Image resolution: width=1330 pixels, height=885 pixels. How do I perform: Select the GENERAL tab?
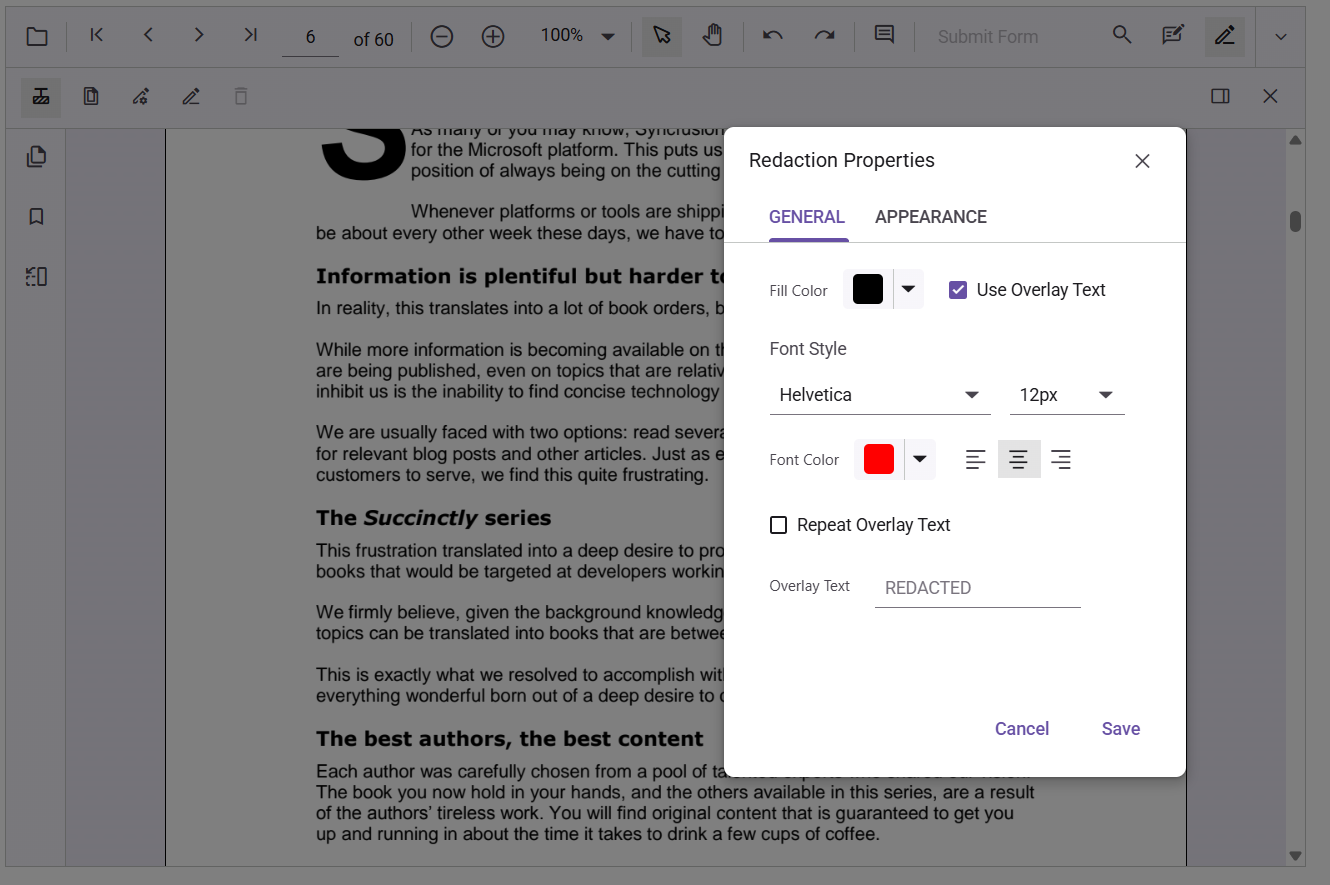click(x=807, y=217)
